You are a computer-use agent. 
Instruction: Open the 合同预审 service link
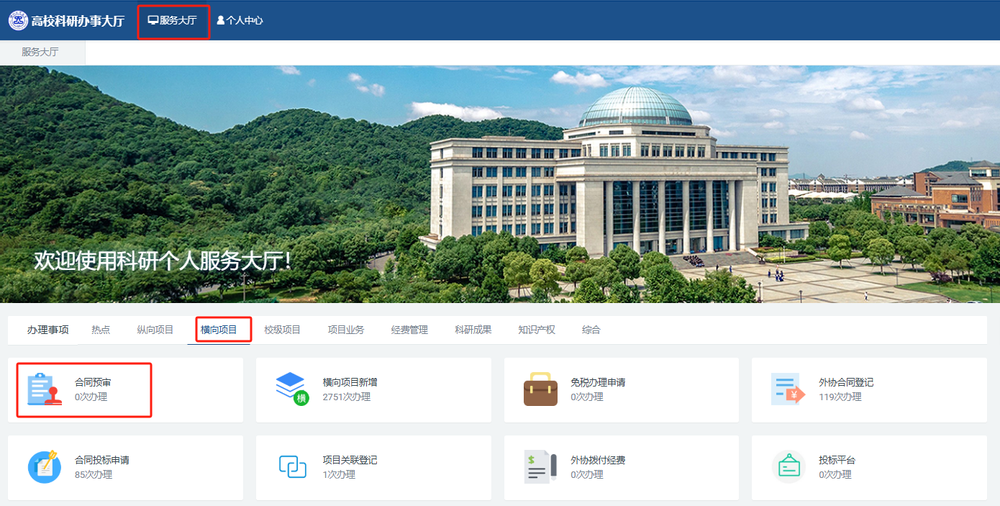point(93,383)
